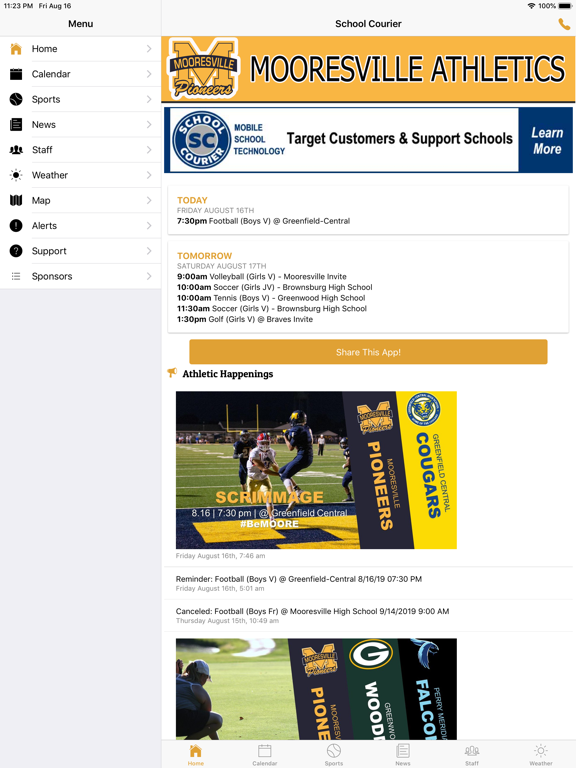Expand the Home row chevron
Viewport: 576px width, 768px height.
(149, 48)
